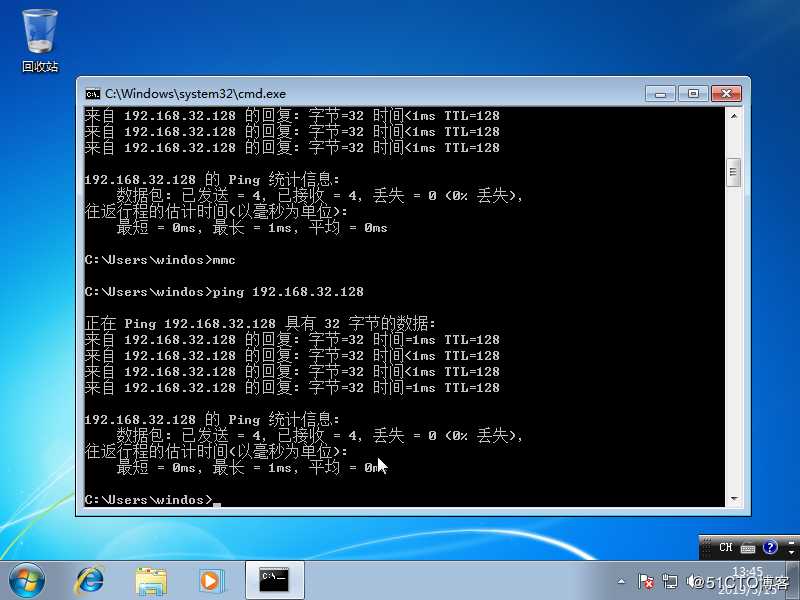Click the 'ping 192.168.32.128' command line
The width and height of the screenshot is (800, 600).
point(288,292)
